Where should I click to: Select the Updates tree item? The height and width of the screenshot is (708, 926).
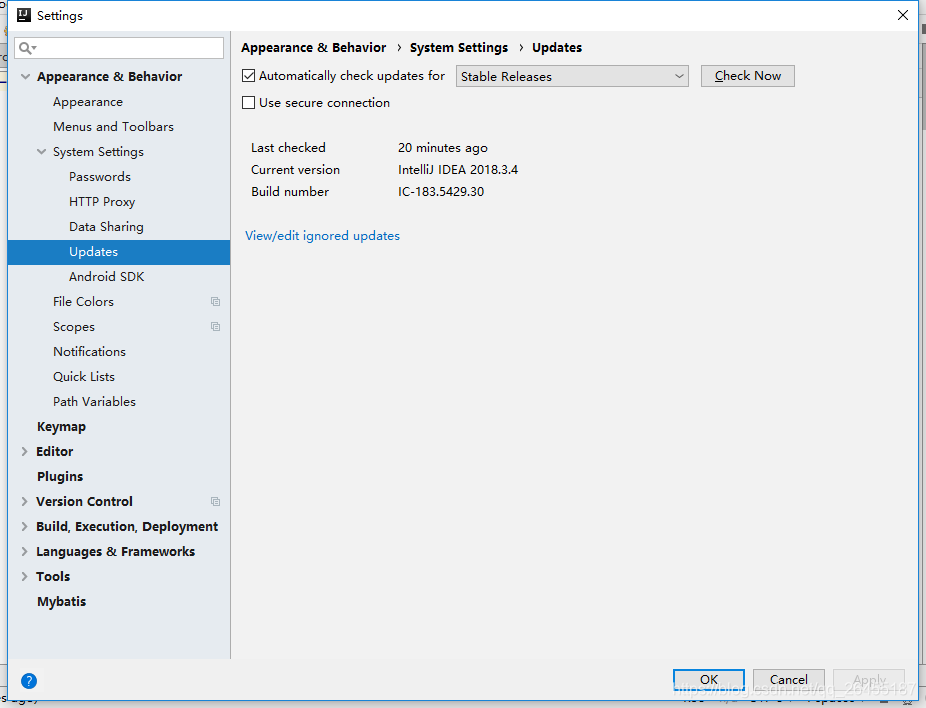tap(119, 252)
